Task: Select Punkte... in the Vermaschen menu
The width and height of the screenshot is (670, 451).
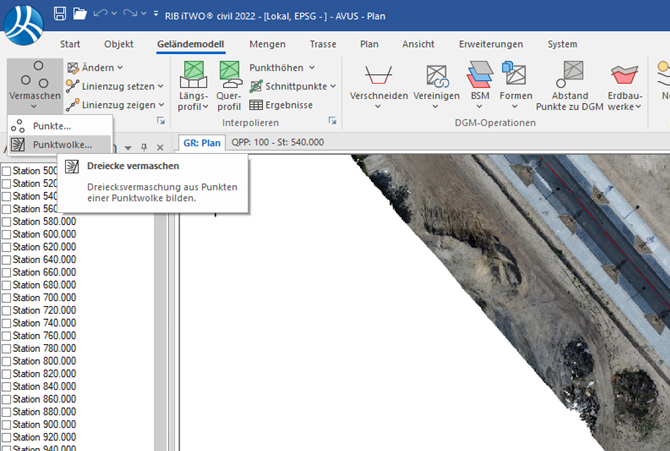Action: (x=51, y=126)
